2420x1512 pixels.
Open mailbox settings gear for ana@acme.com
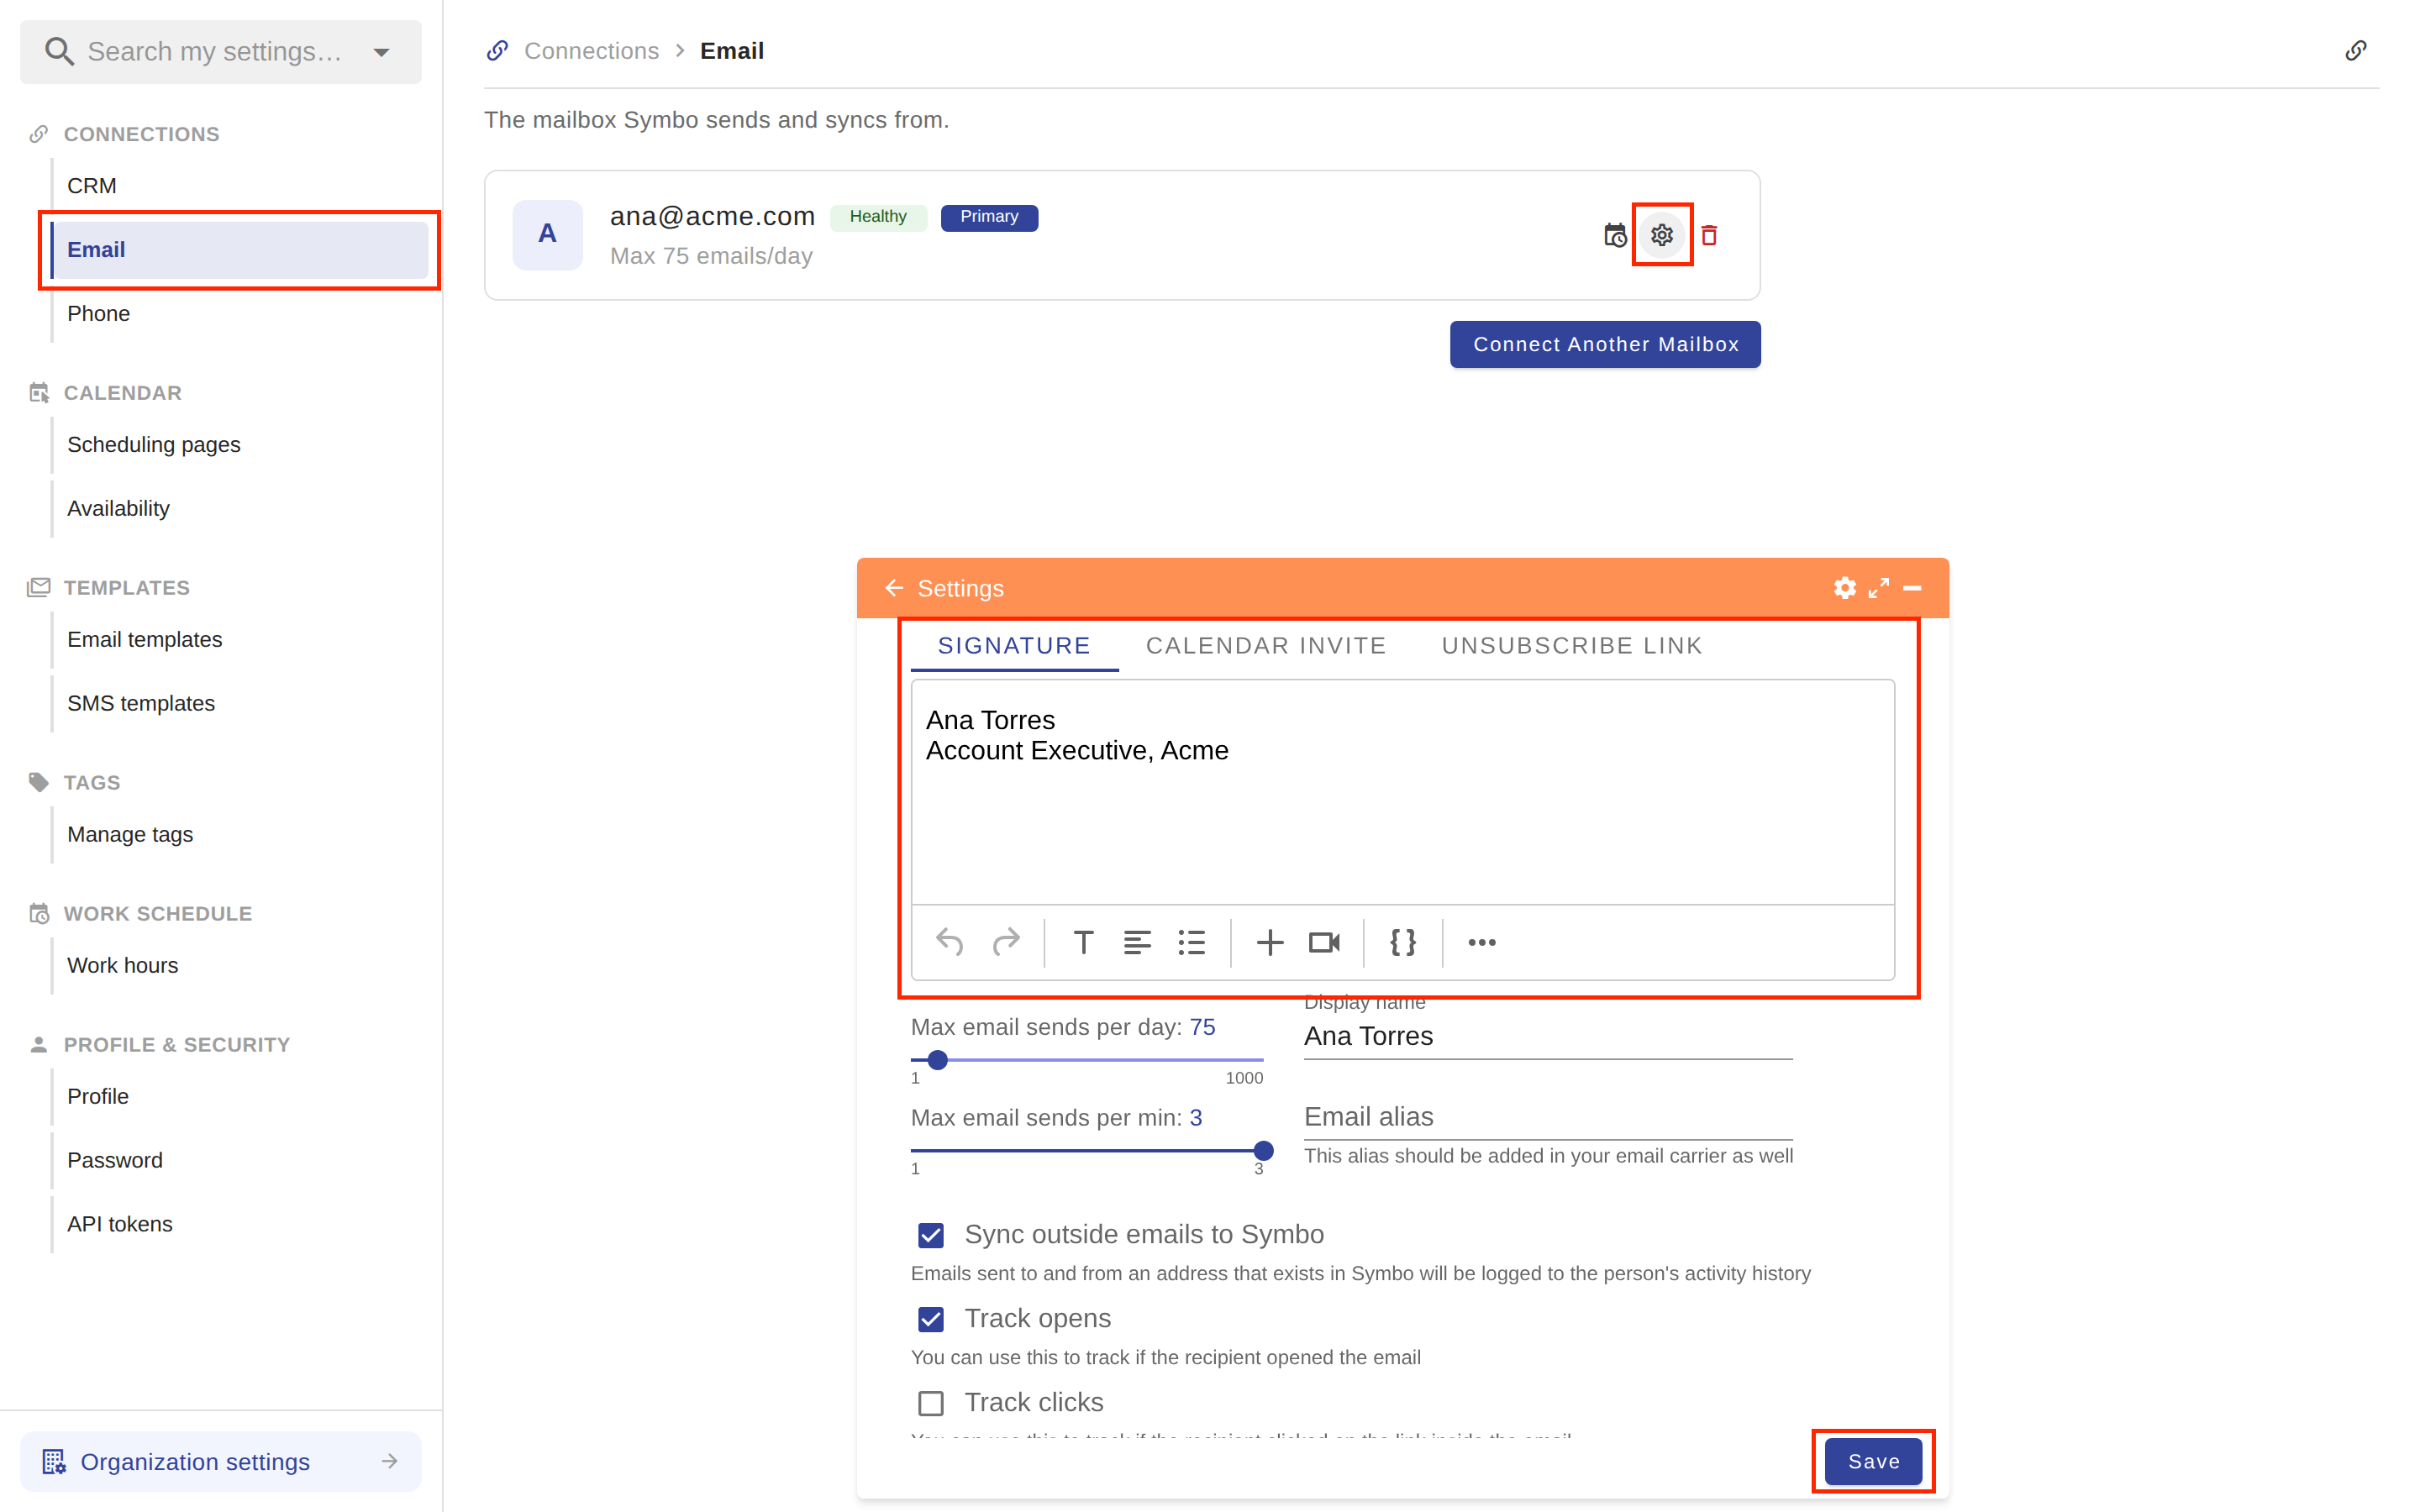[x=1661, y=235]
